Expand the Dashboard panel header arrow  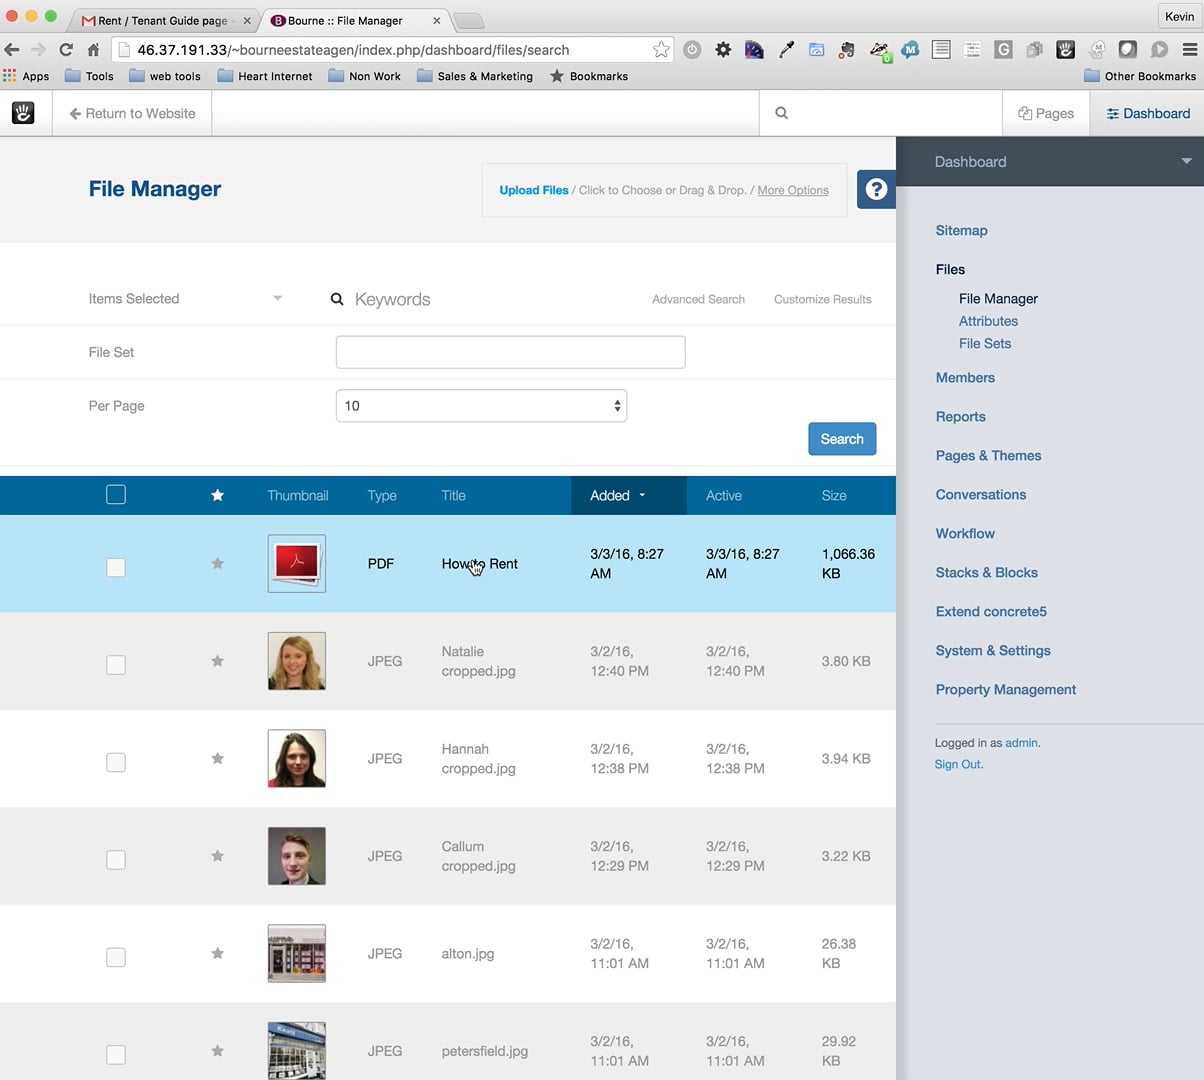click(1186, 161)
